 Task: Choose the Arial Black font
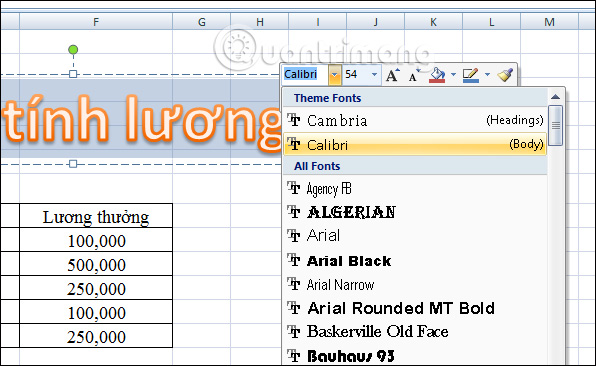[x=415, y=261]
